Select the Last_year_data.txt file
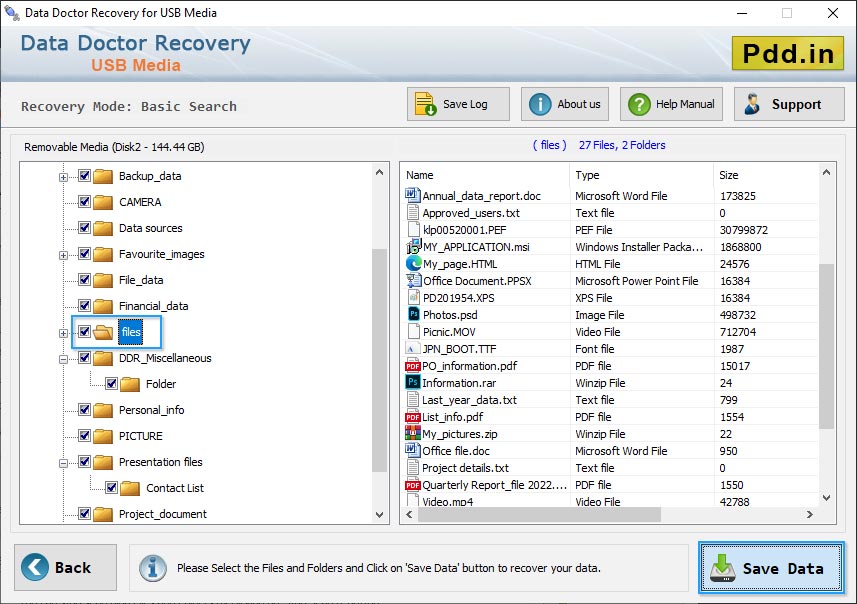 tap(610, 400)
